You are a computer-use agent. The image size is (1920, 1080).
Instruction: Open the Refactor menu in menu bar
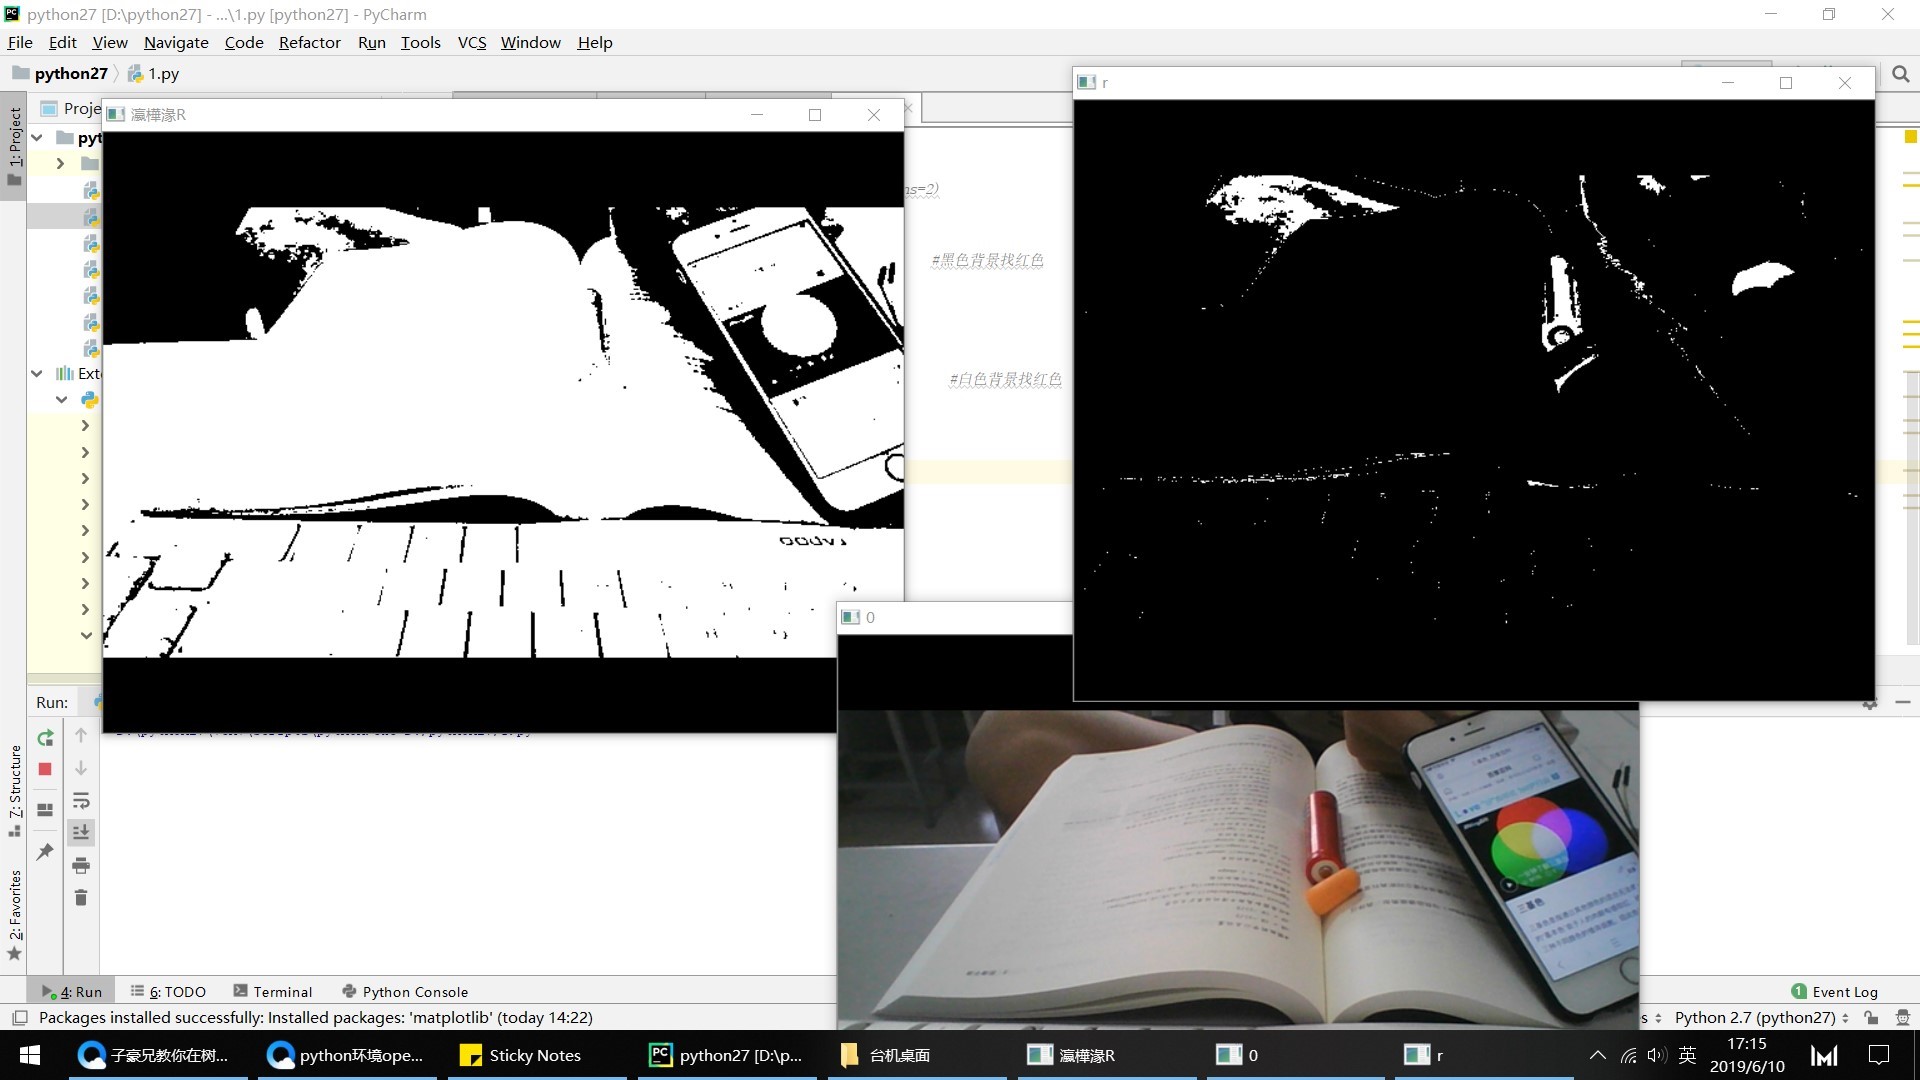[x=310, y=42]
